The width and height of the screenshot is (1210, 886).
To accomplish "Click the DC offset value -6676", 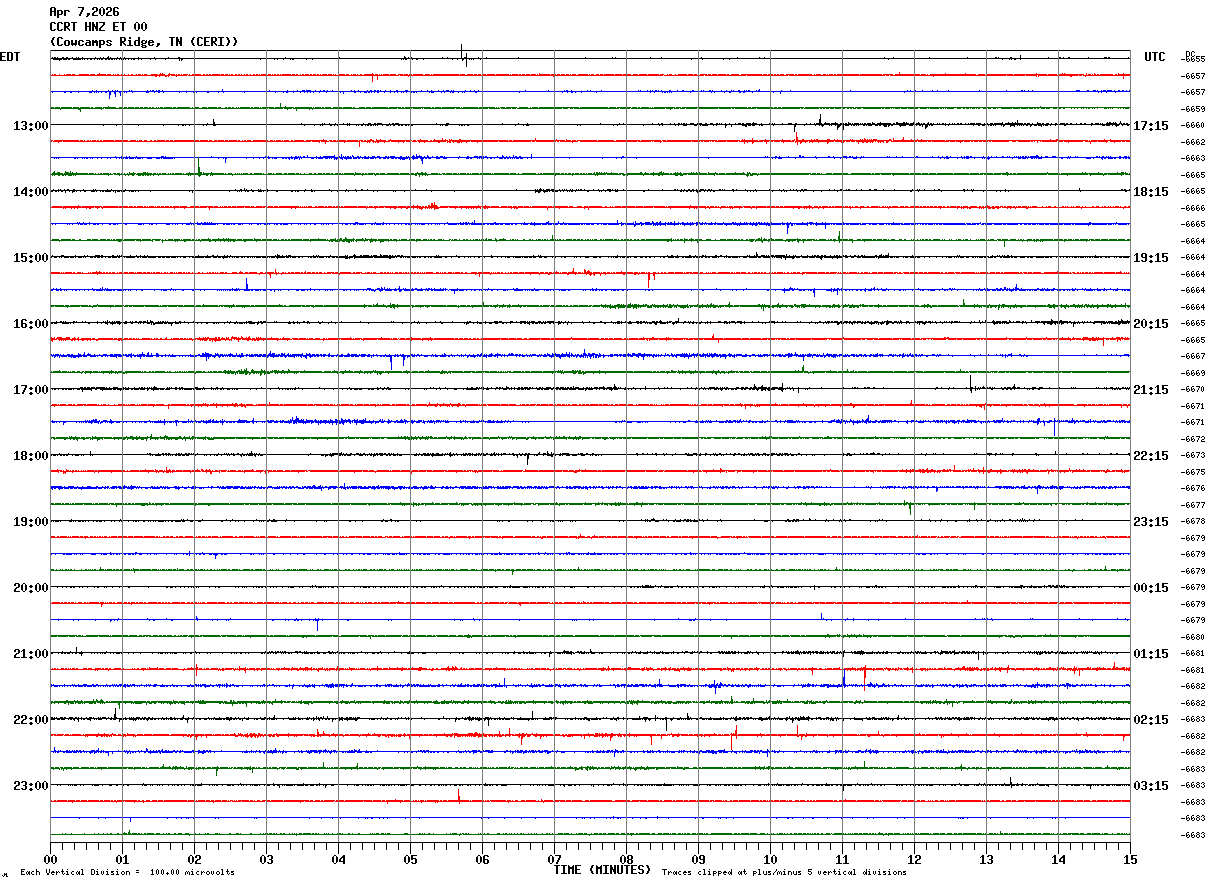I will coord(1193,488).
